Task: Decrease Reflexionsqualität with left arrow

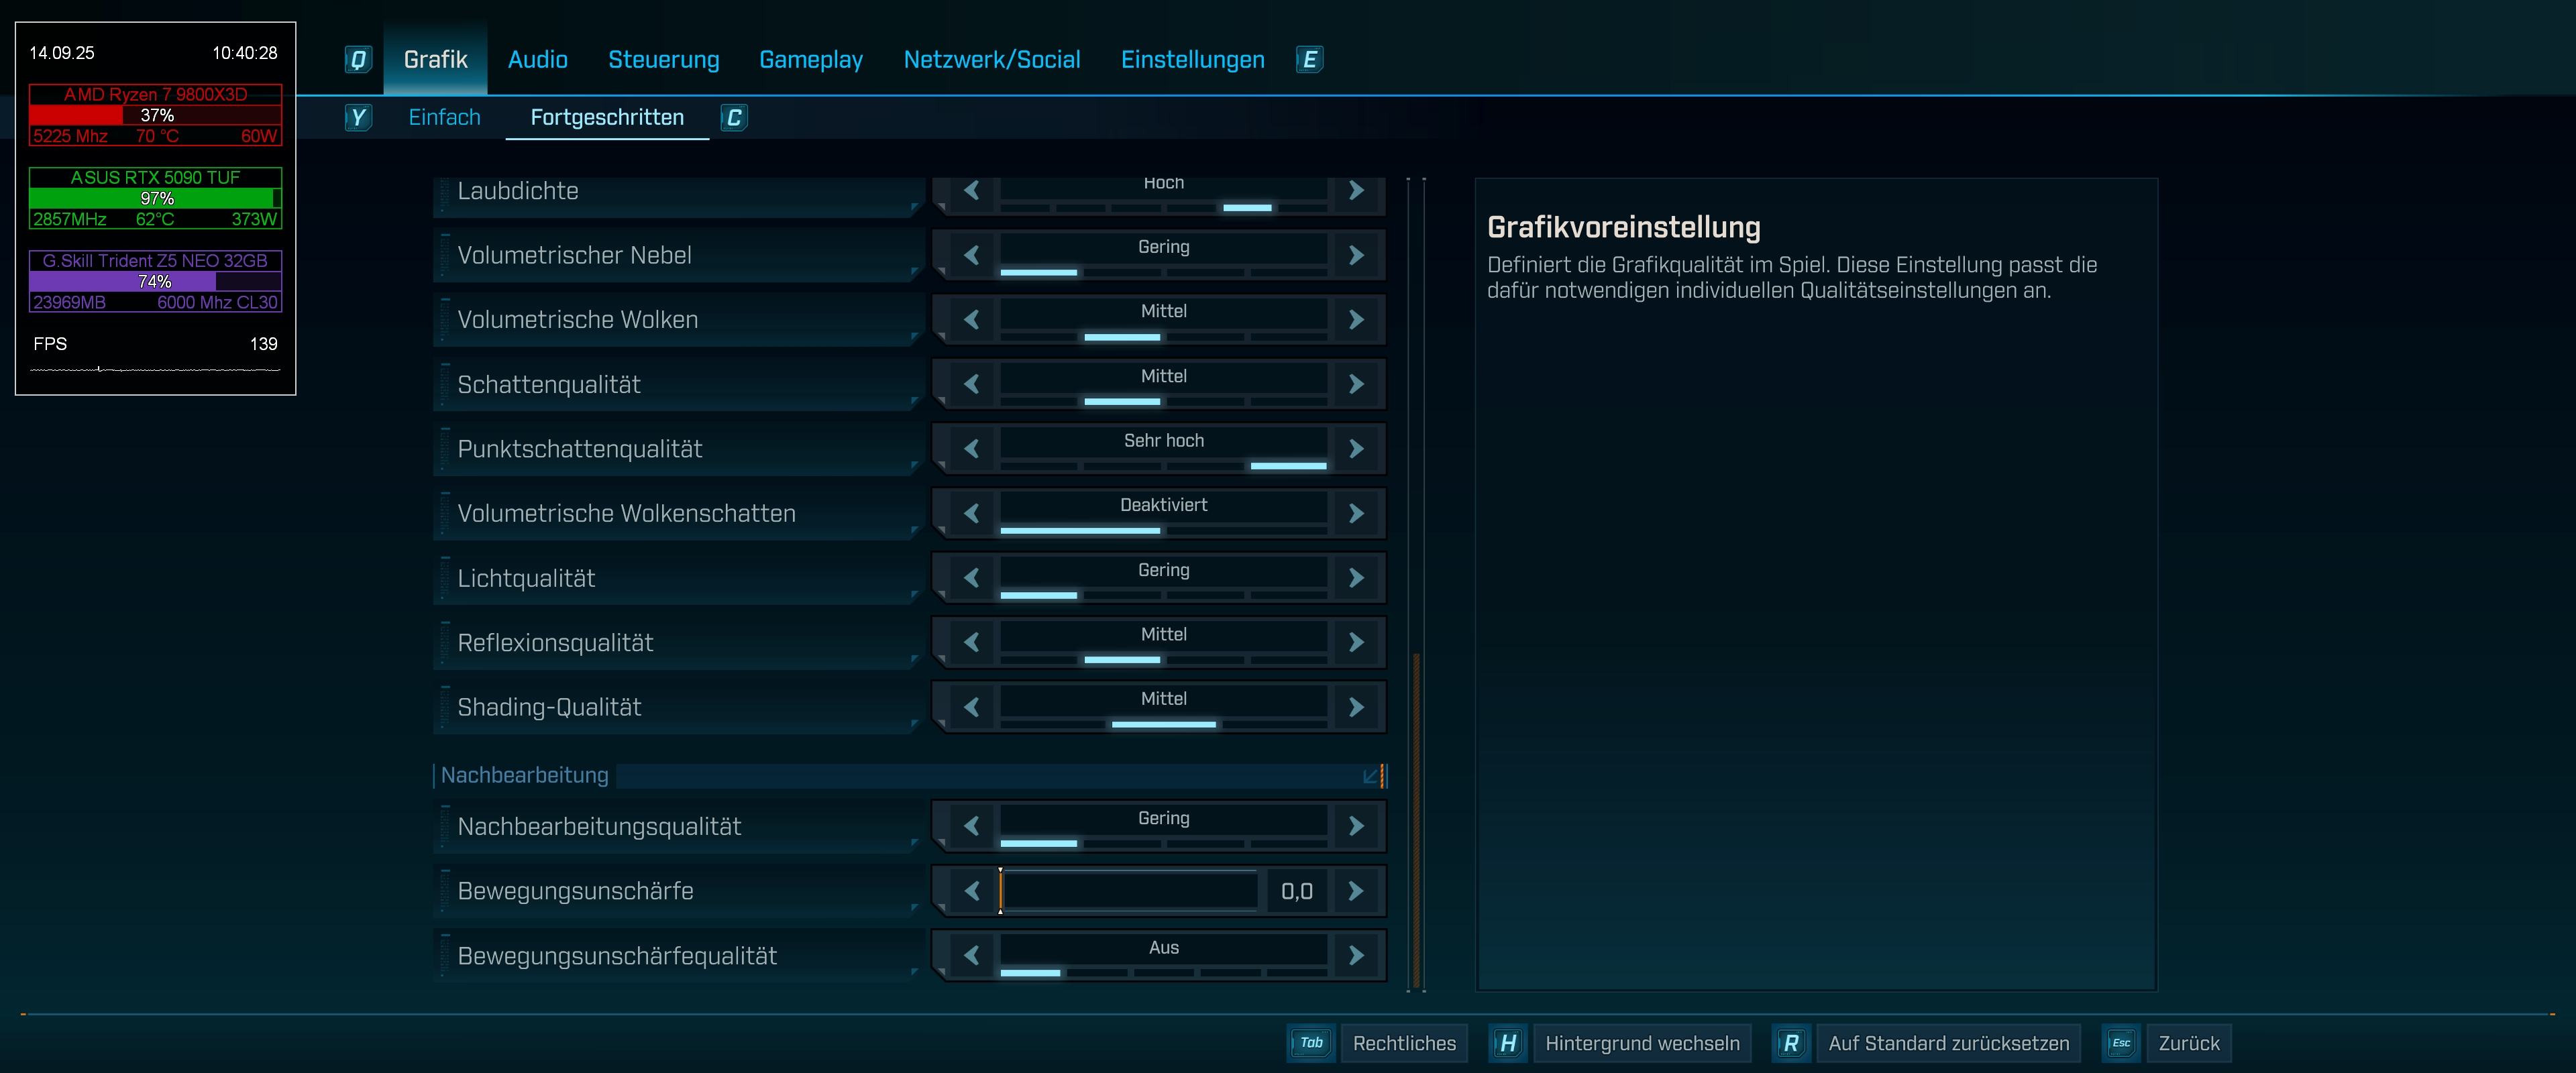Action: point(971,642)
